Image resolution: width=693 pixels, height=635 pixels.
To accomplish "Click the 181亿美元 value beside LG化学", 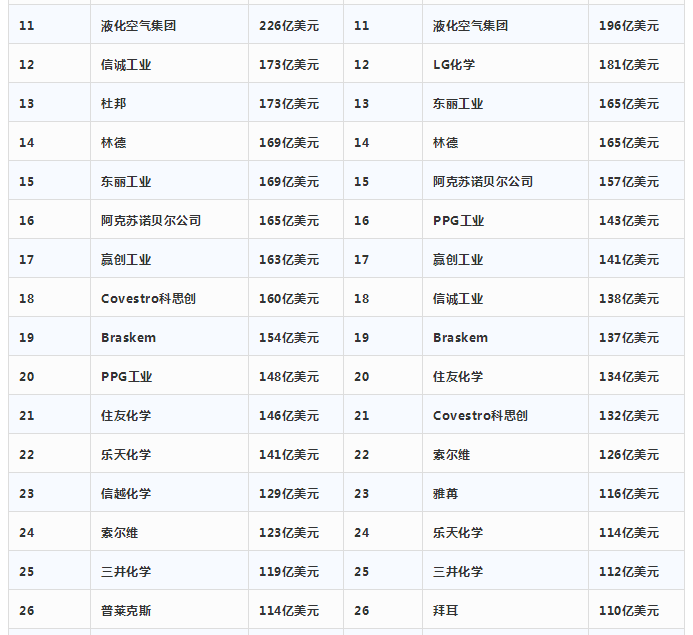I will [x=628, y=65].
